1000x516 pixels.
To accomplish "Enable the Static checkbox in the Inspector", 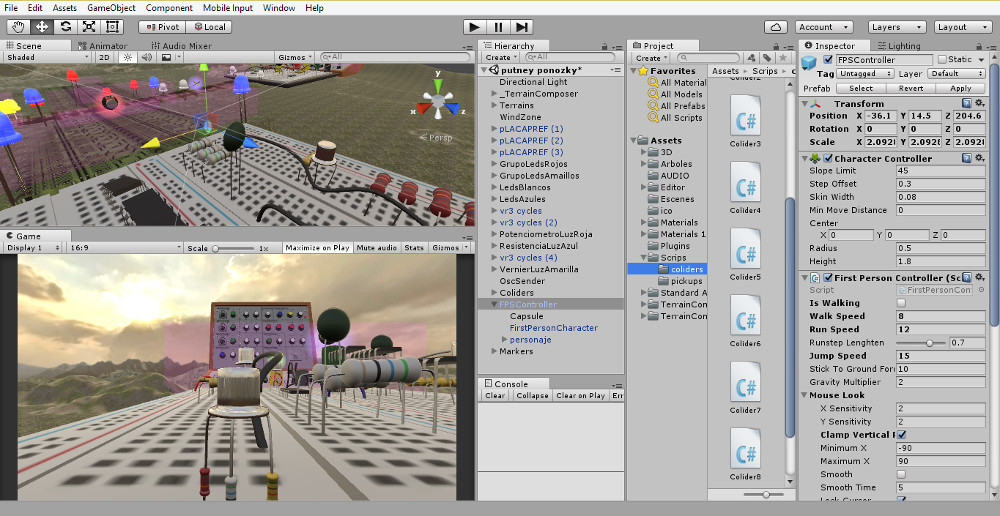I will (x=942, y=60).
